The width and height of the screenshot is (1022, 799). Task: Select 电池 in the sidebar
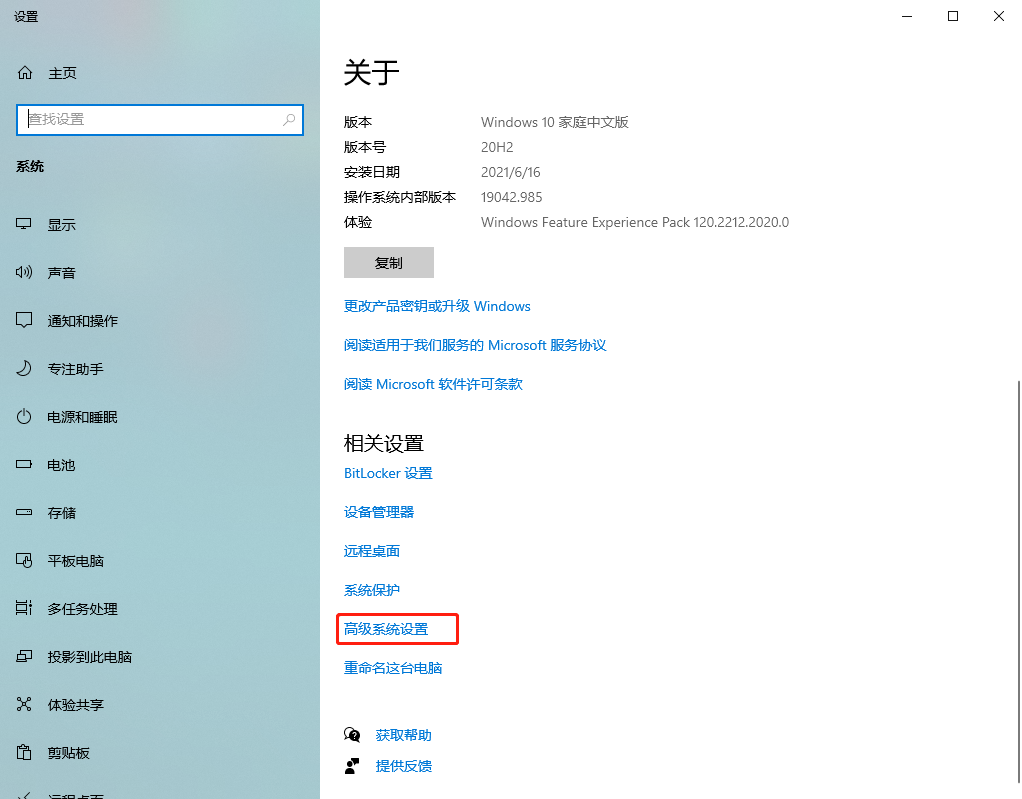coord(61,465)
